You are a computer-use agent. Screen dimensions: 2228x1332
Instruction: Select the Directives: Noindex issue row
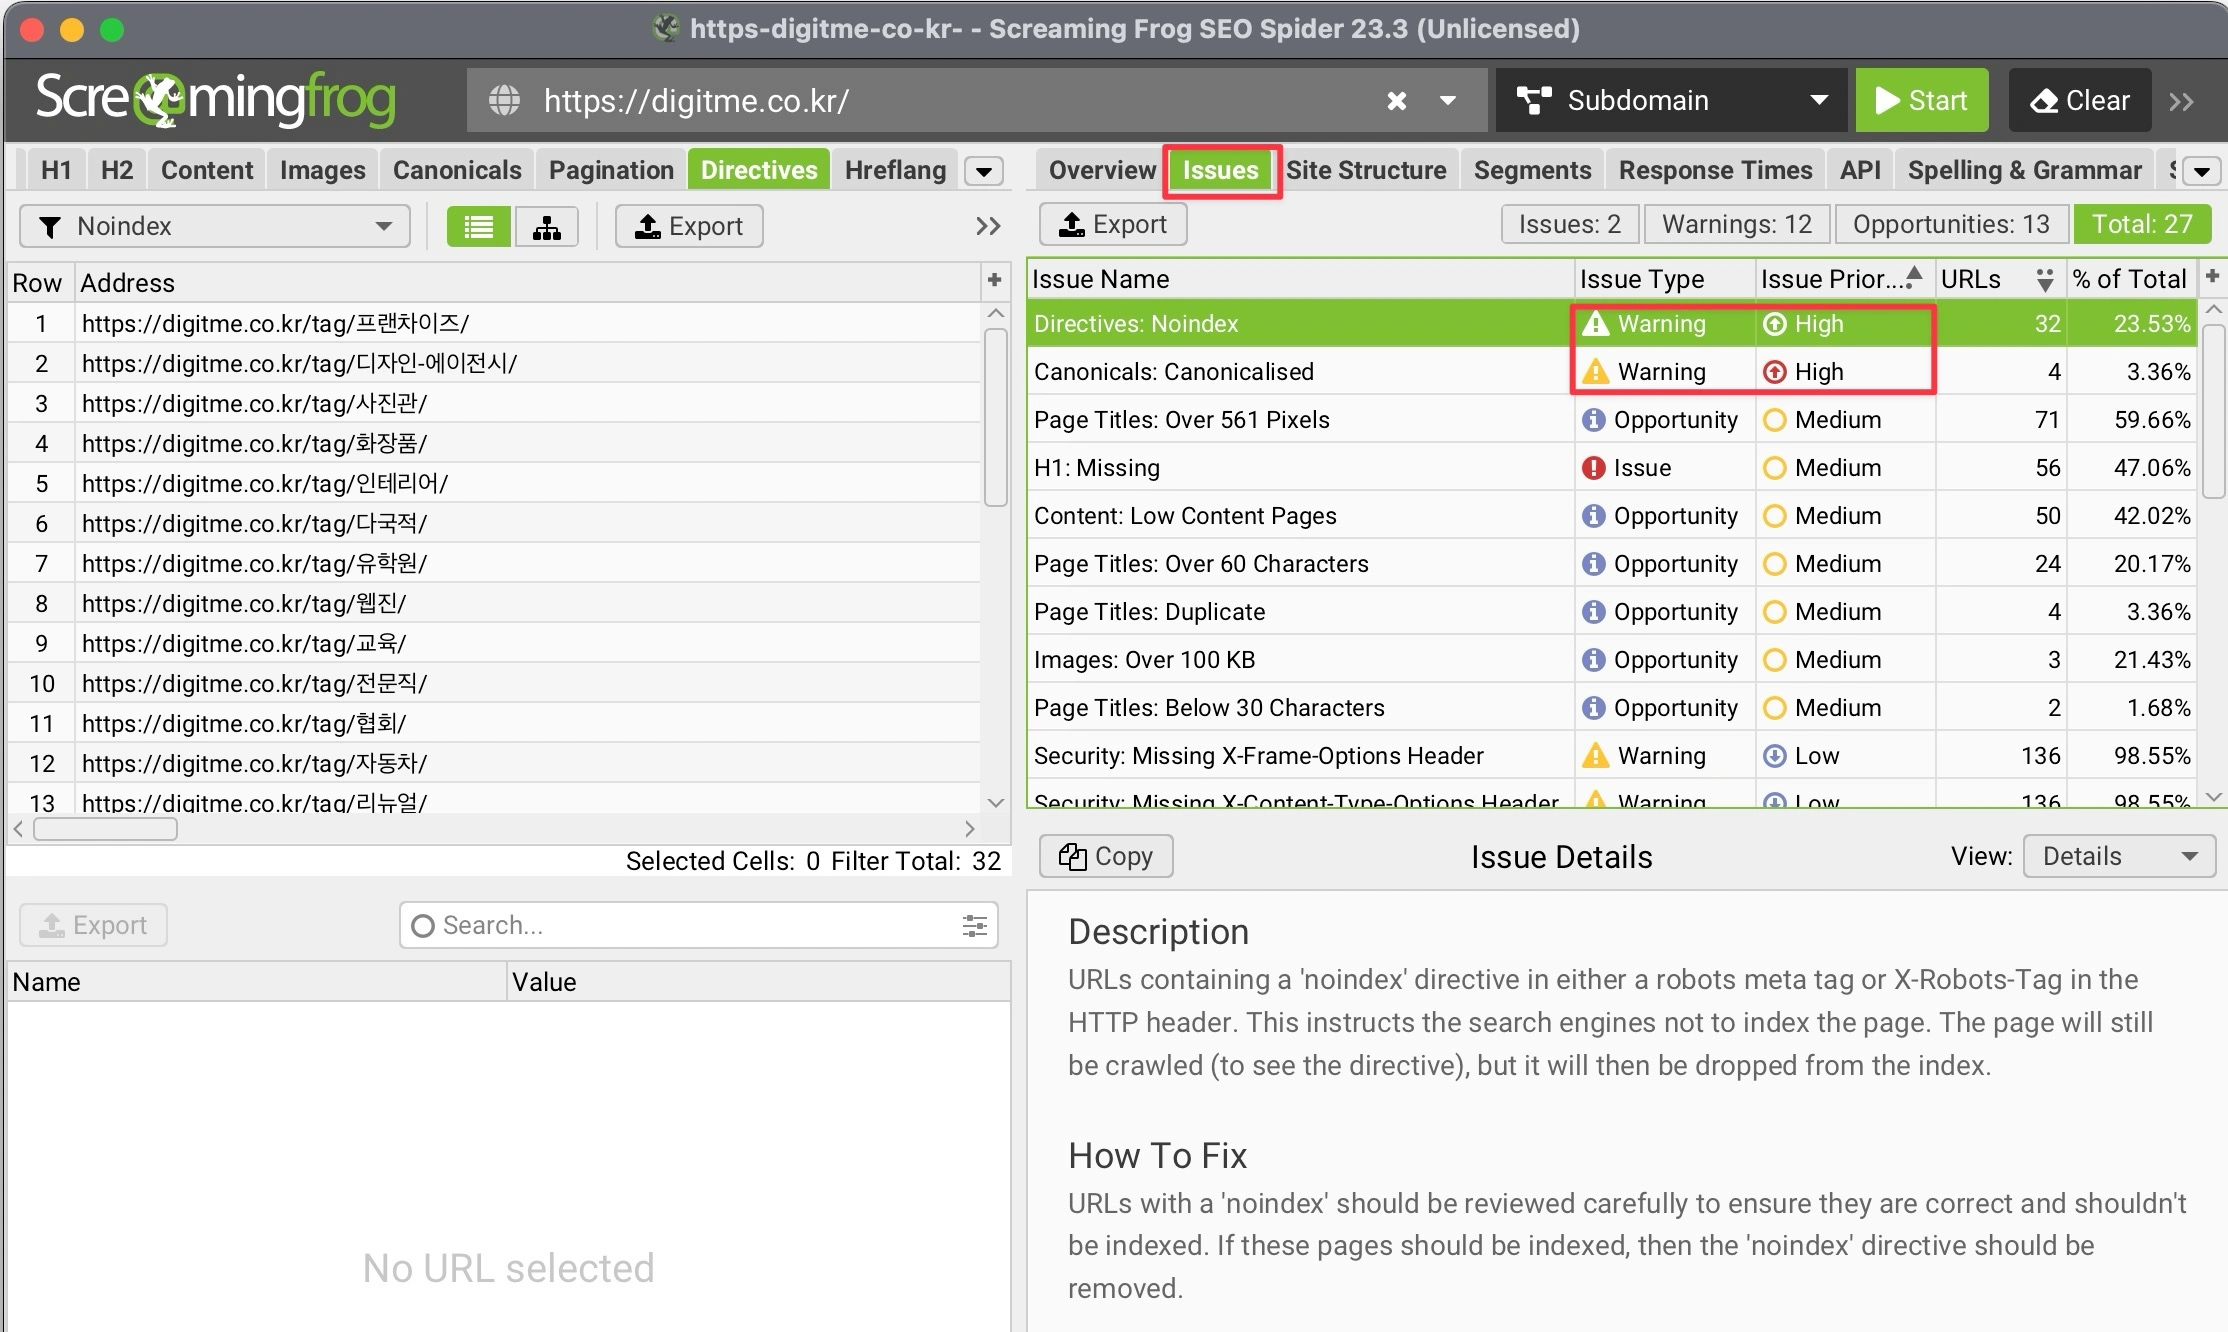click(1611, 324)
